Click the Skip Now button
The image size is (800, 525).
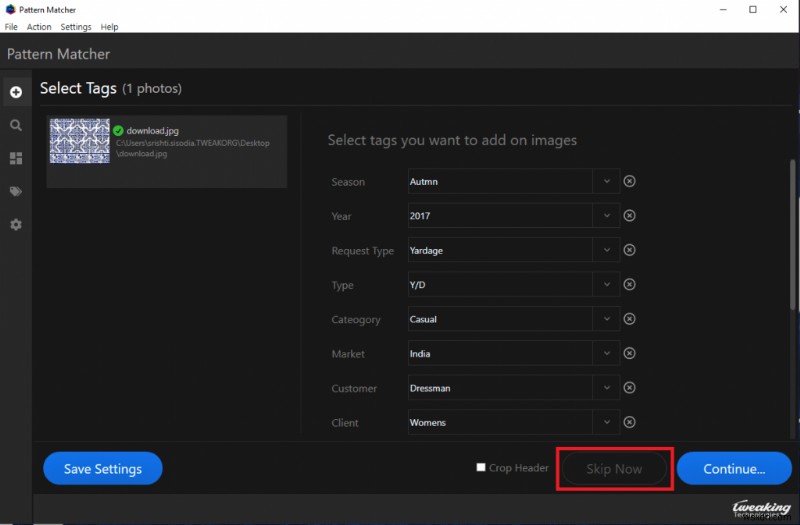[x=614, y=469]
